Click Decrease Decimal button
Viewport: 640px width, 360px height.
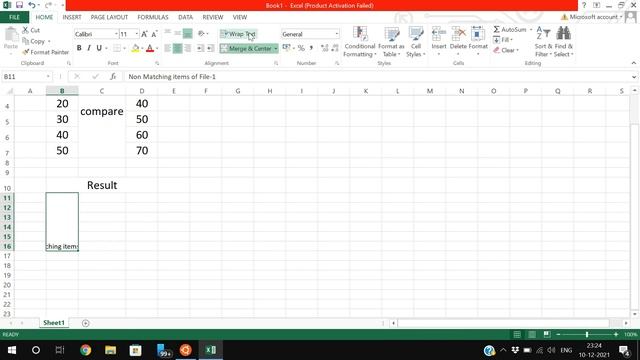335,48
